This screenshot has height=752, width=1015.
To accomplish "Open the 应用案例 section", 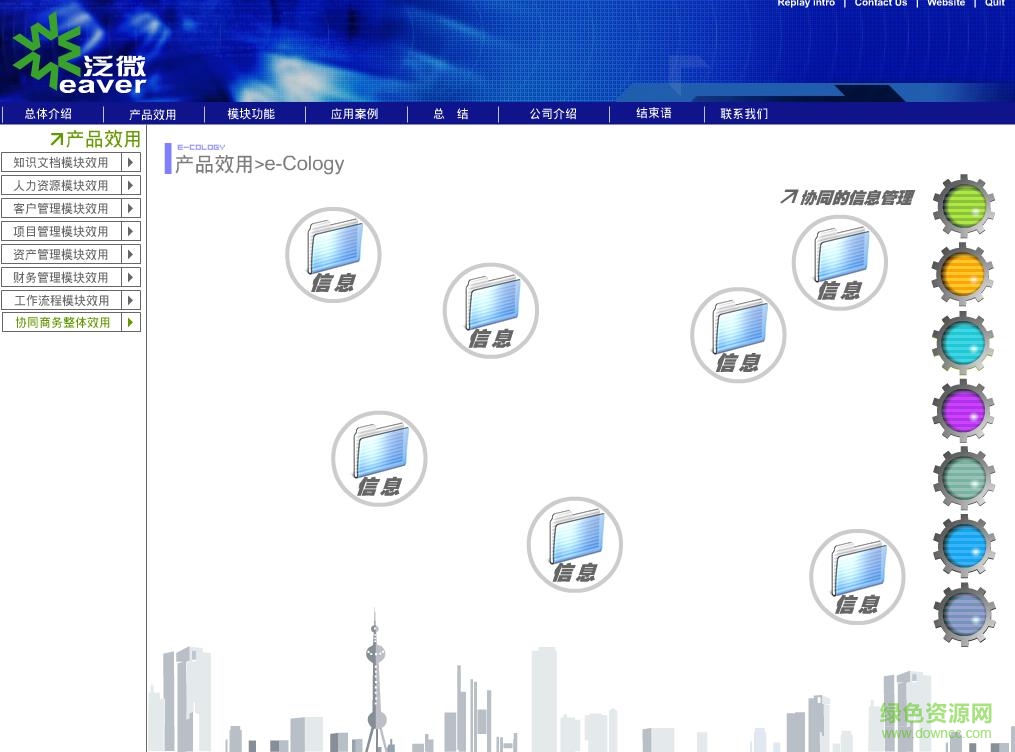I will click(x=354, y=113).
